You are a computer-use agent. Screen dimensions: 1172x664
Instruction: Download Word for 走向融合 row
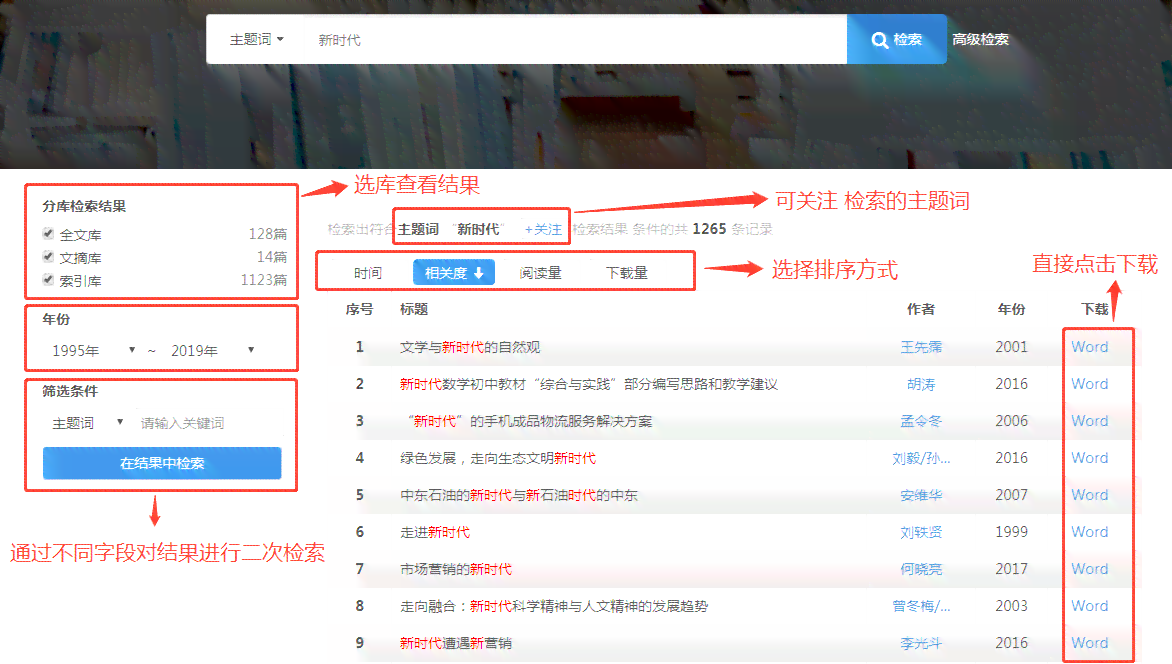tap(1090, 606)
